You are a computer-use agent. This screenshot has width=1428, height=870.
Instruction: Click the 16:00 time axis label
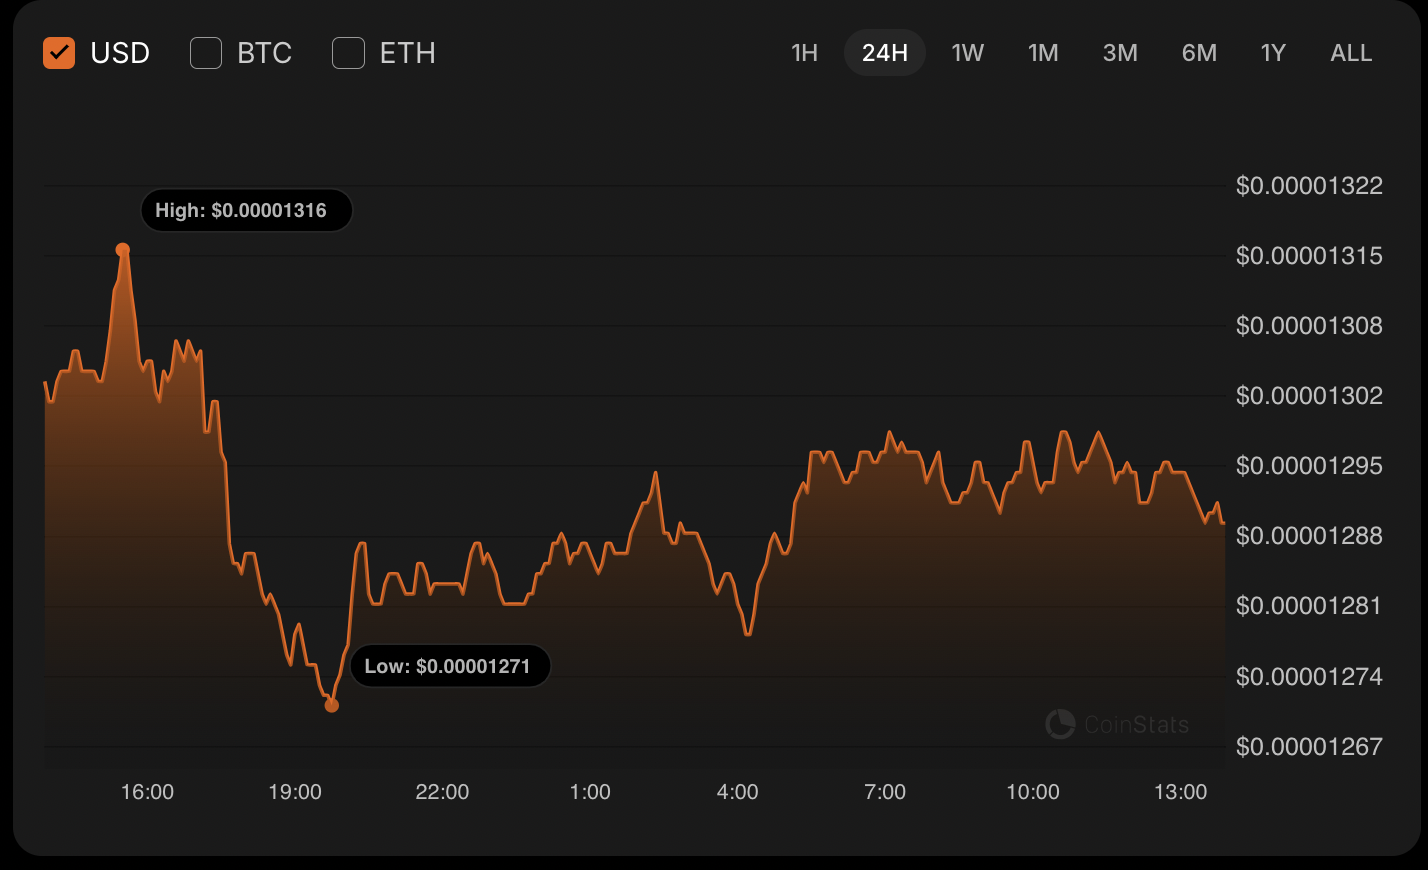coord(147,792)
